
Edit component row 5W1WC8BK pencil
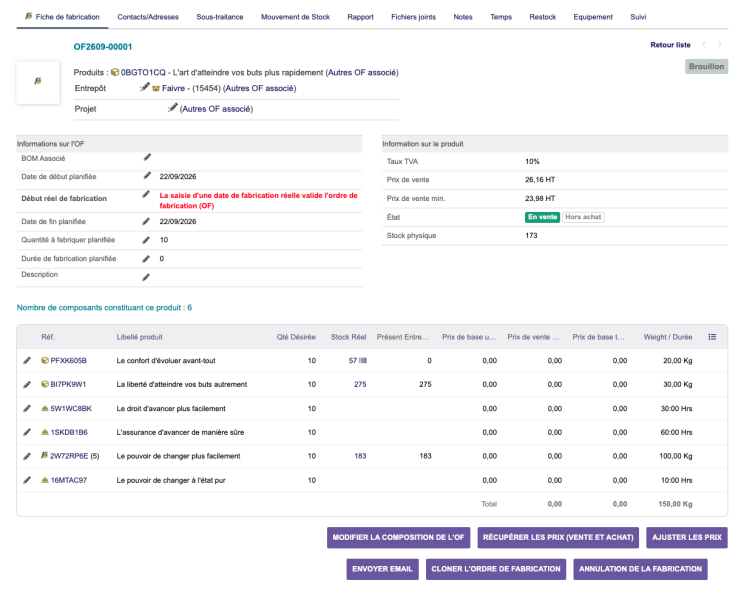(x=27, y=408)
